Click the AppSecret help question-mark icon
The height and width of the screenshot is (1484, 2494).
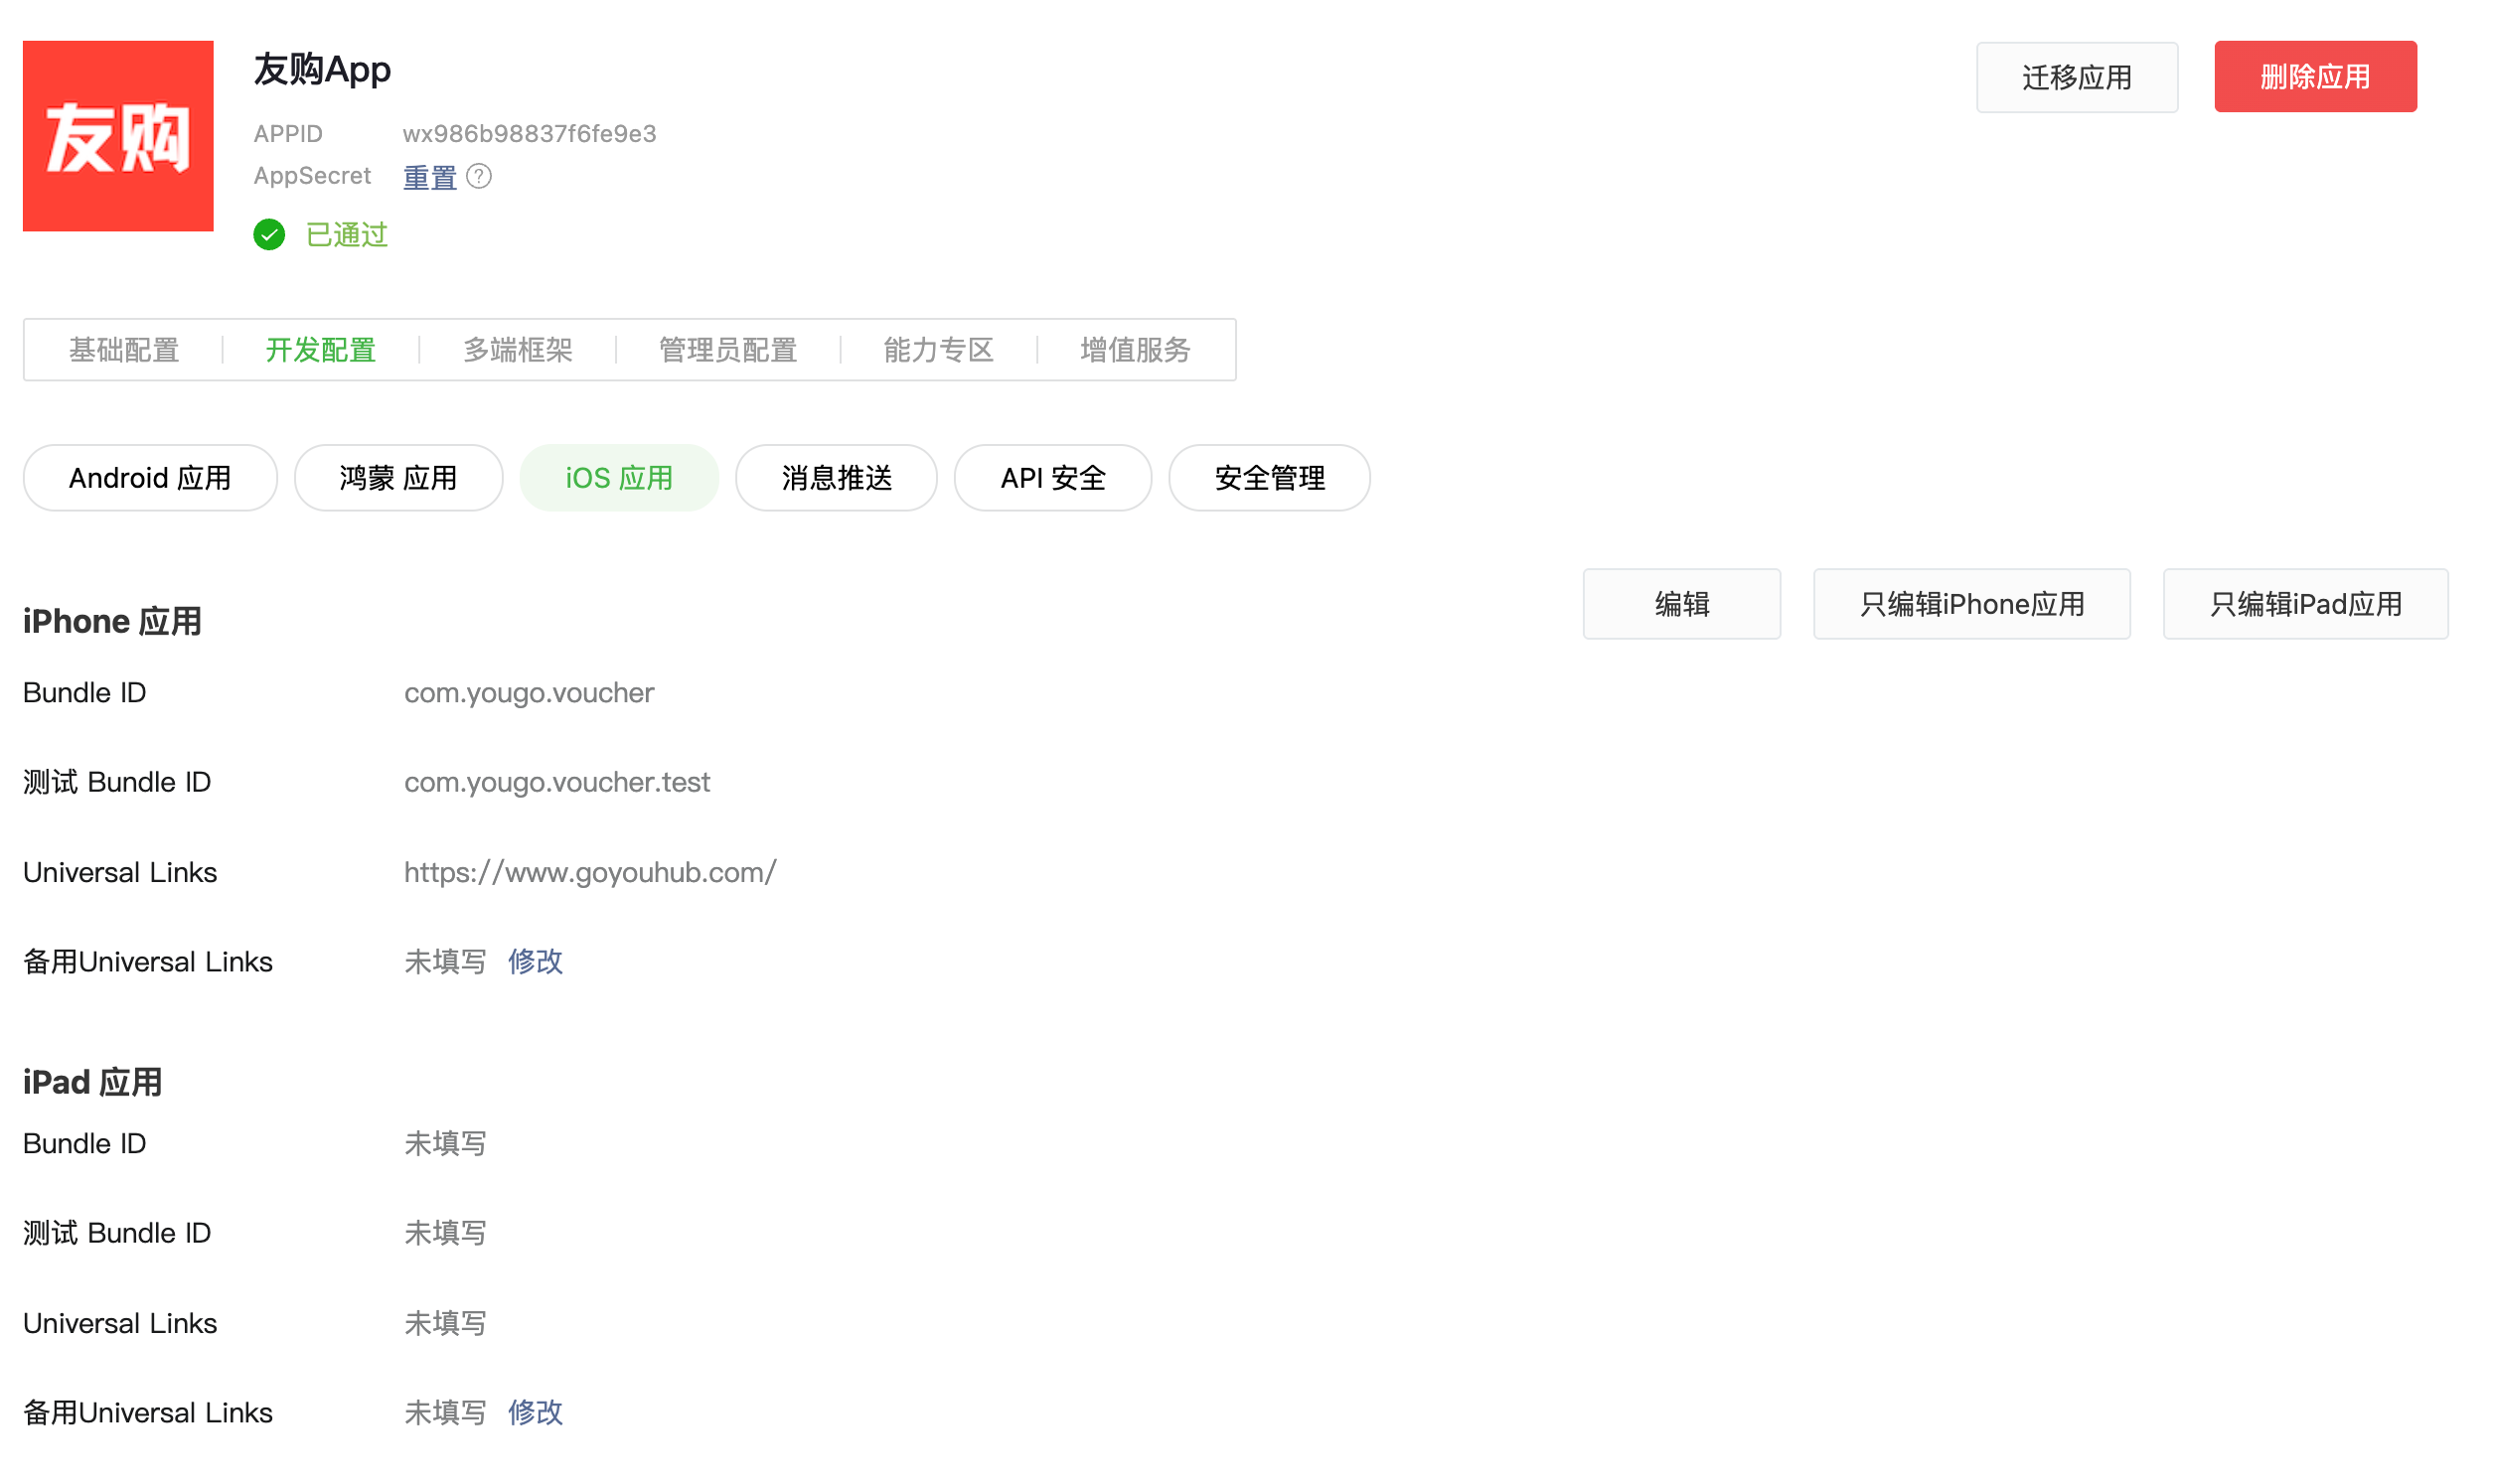[x=479, y=177]
